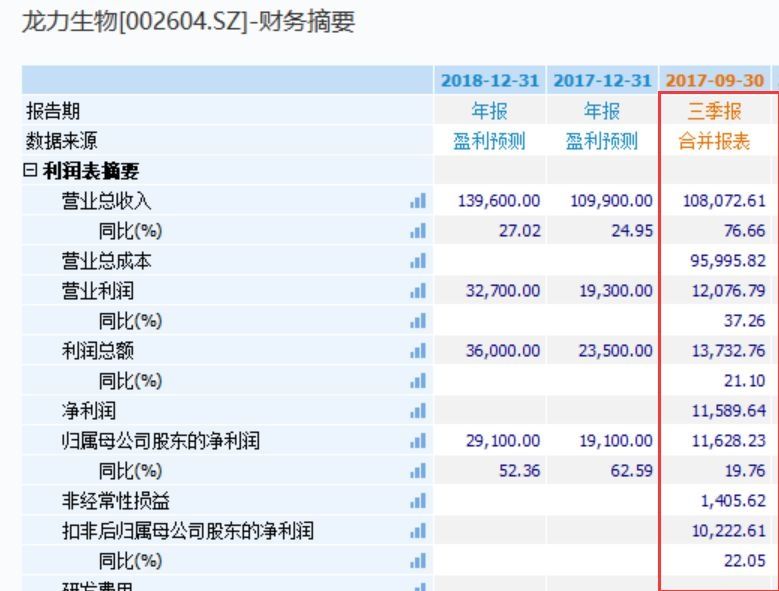Select 利润总额 value 13,732.76

[x=728, y=351]
